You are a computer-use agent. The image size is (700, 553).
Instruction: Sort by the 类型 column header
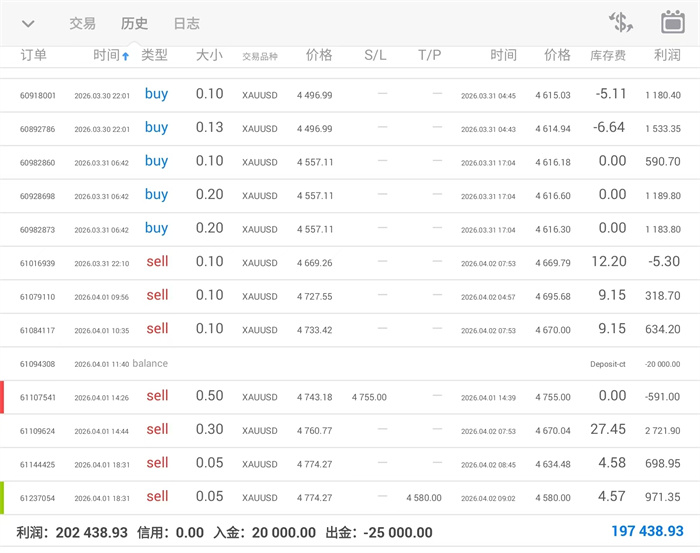pyautogui.click(x=155, y=56)
